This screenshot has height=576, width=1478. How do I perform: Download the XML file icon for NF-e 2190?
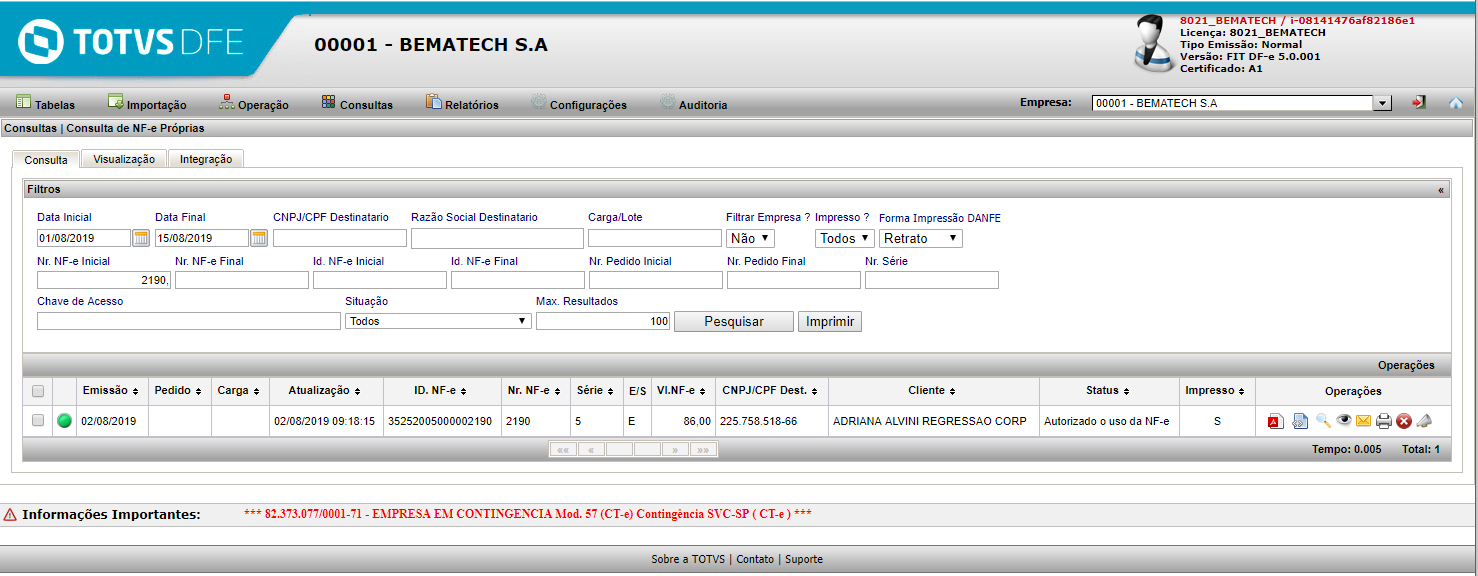click(x=1299, y=422)
